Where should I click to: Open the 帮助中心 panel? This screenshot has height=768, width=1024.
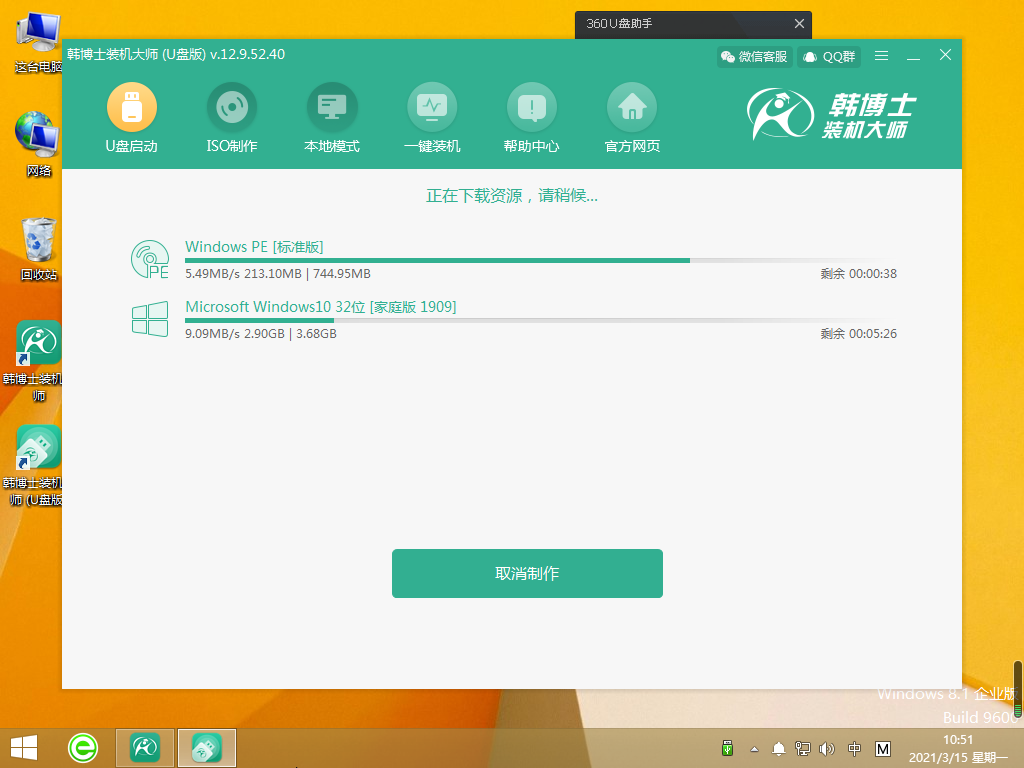(x=531, y=107)
